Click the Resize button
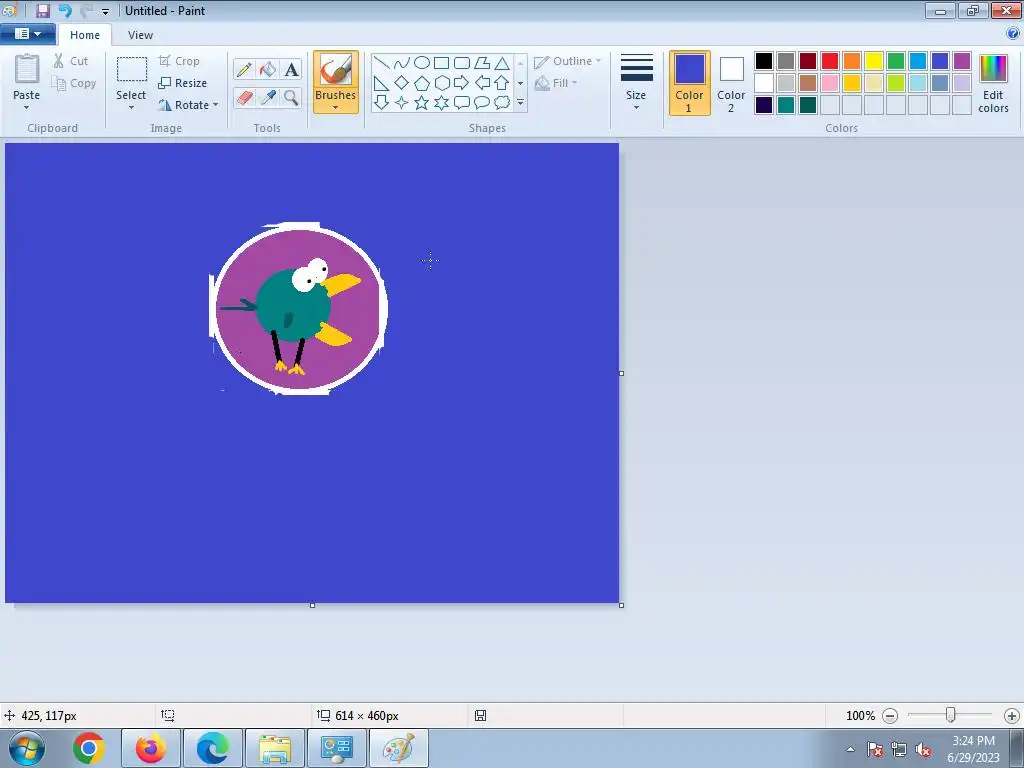Image resolution: width=1024 pixels, height=768 pixels. coord(183,83)
